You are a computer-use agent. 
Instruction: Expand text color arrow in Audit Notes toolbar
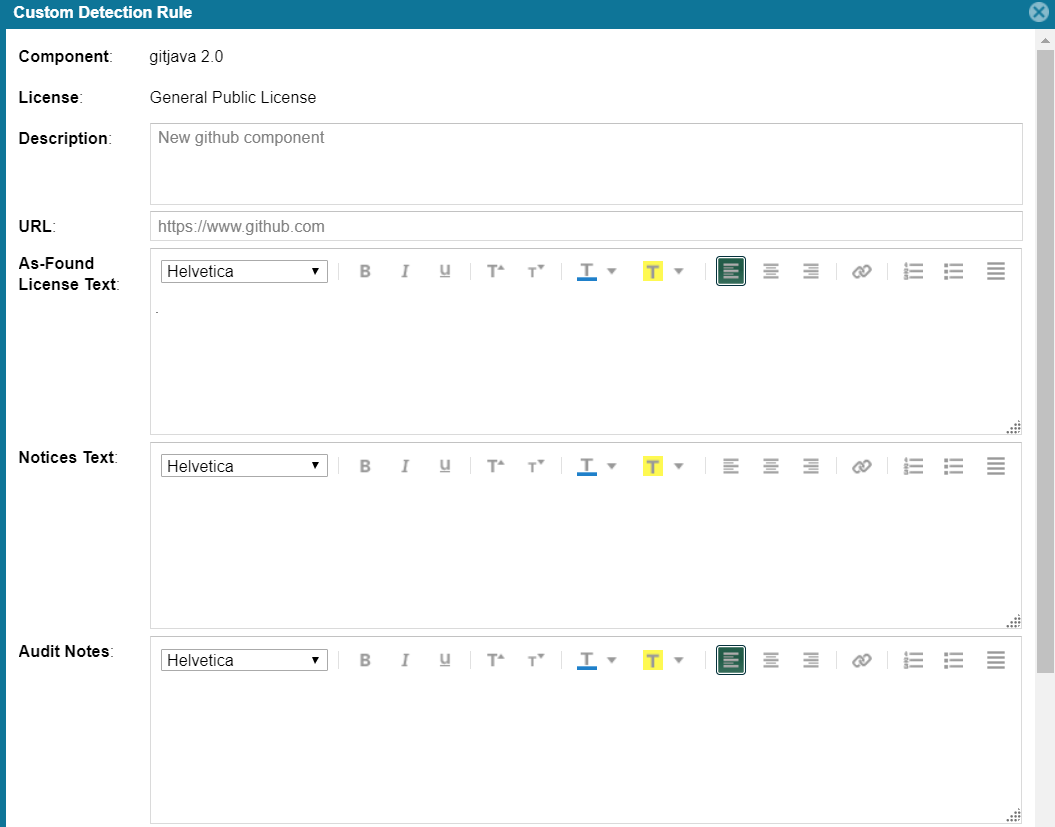coord(612,660)
